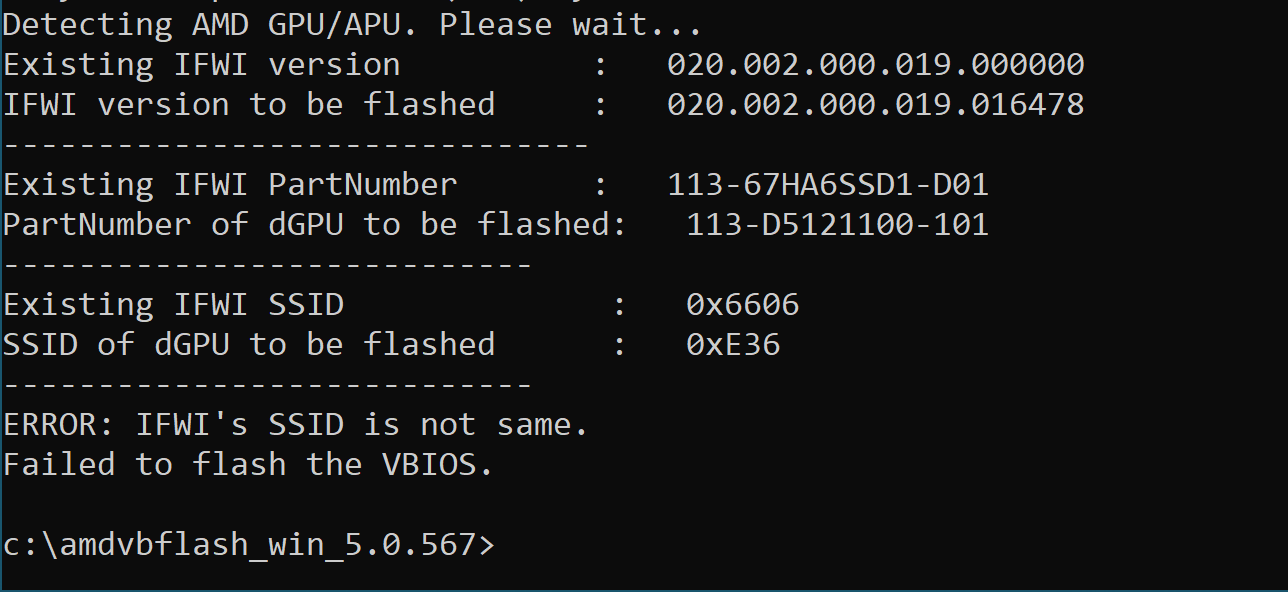Click the dGPU SSID value 0xE36

tap(733, 345)
